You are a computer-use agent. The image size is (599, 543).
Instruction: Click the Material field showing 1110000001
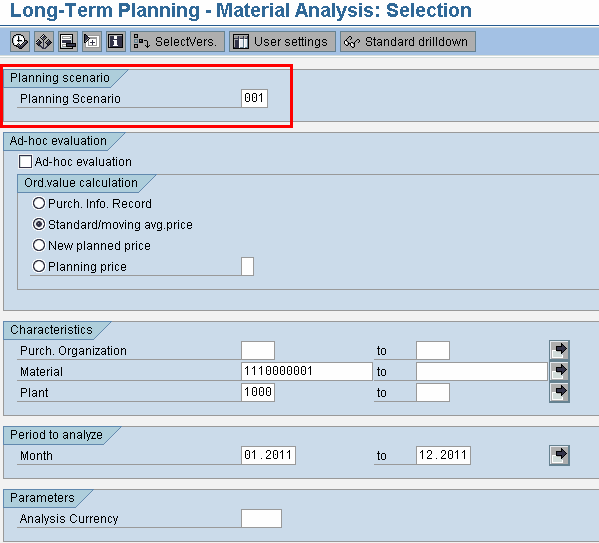pos(307,371)
